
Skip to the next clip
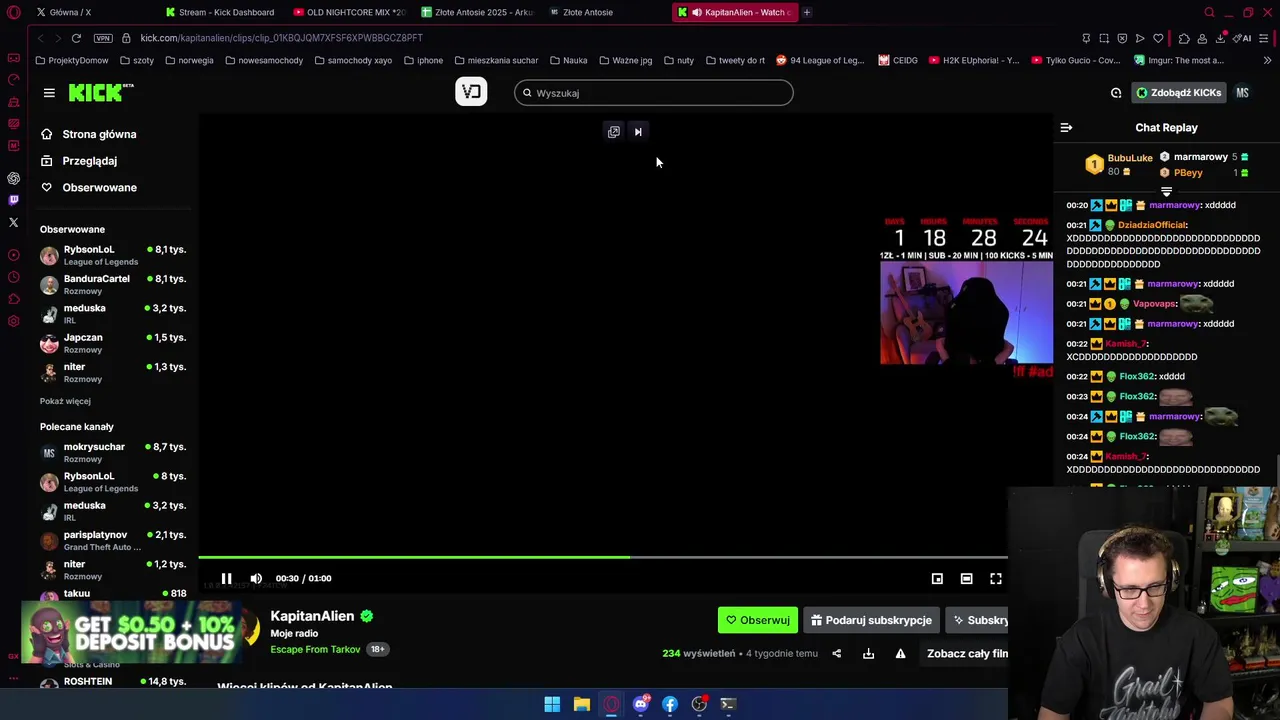coord(638,132)
